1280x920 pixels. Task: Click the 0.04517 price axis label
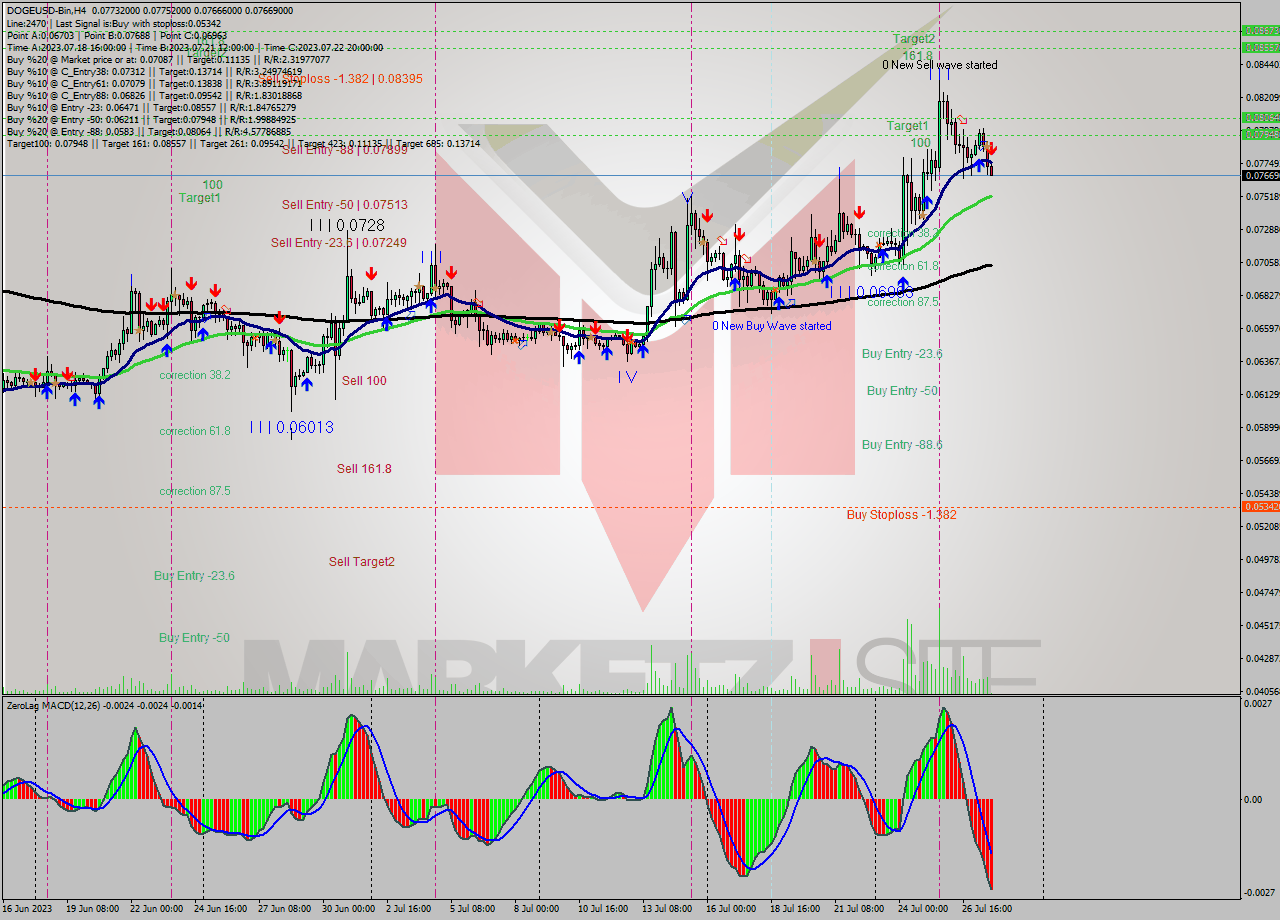point(1262,626)
